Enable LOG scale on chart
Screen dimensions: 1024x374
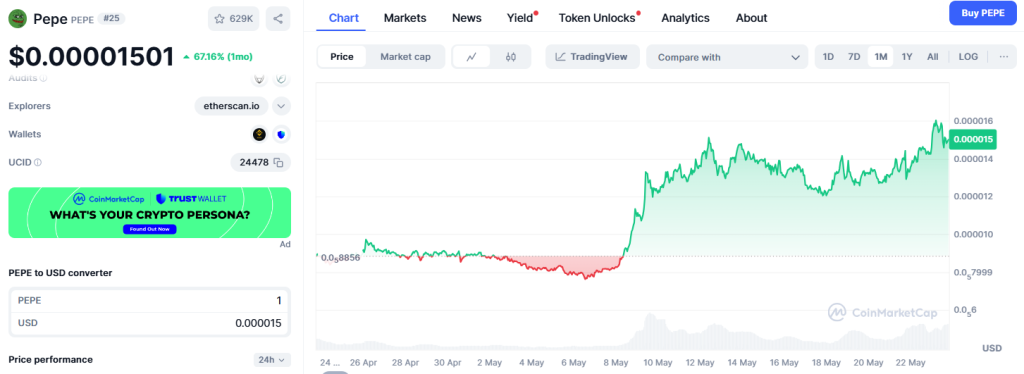[968, 57]
